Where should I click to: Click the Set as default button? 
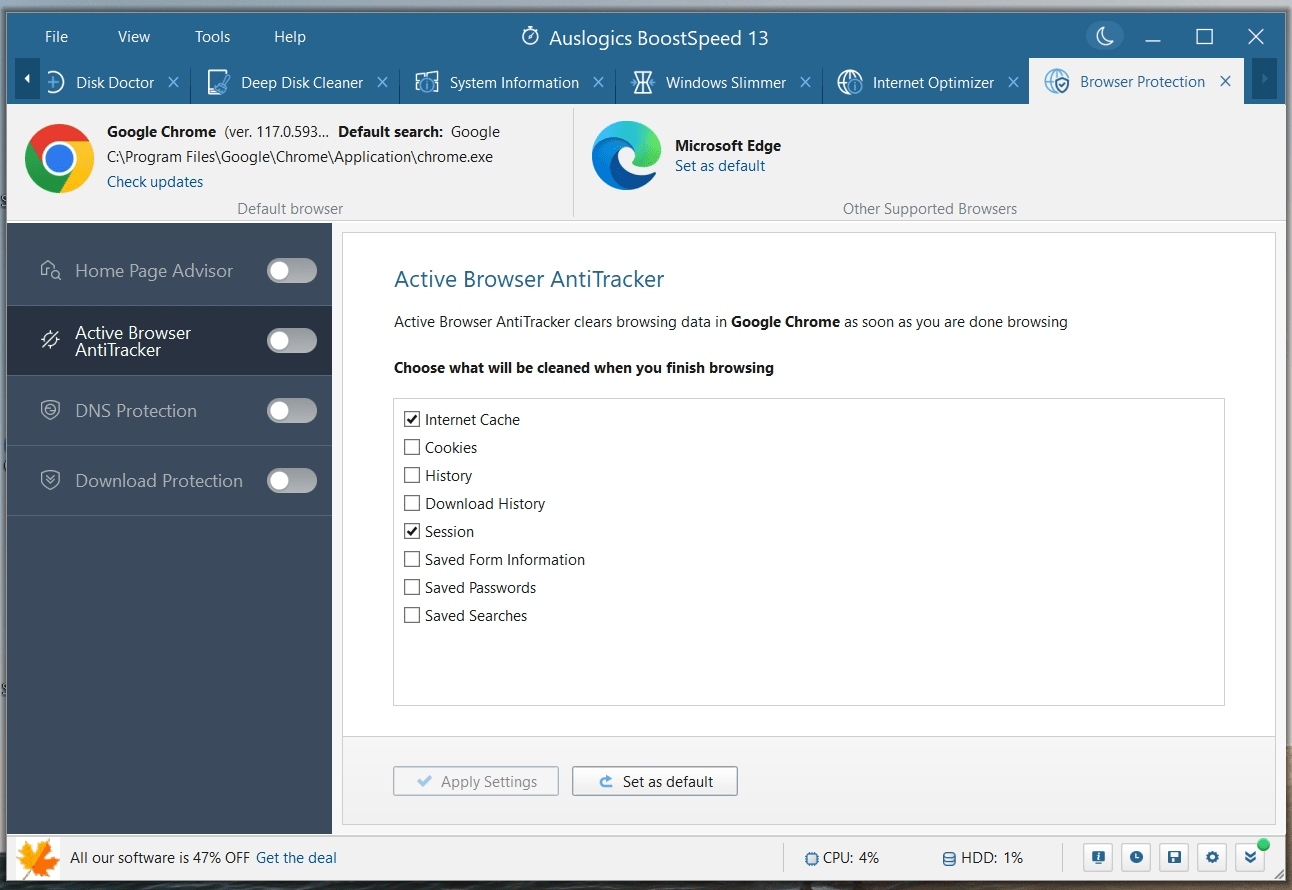pos(655,781)
